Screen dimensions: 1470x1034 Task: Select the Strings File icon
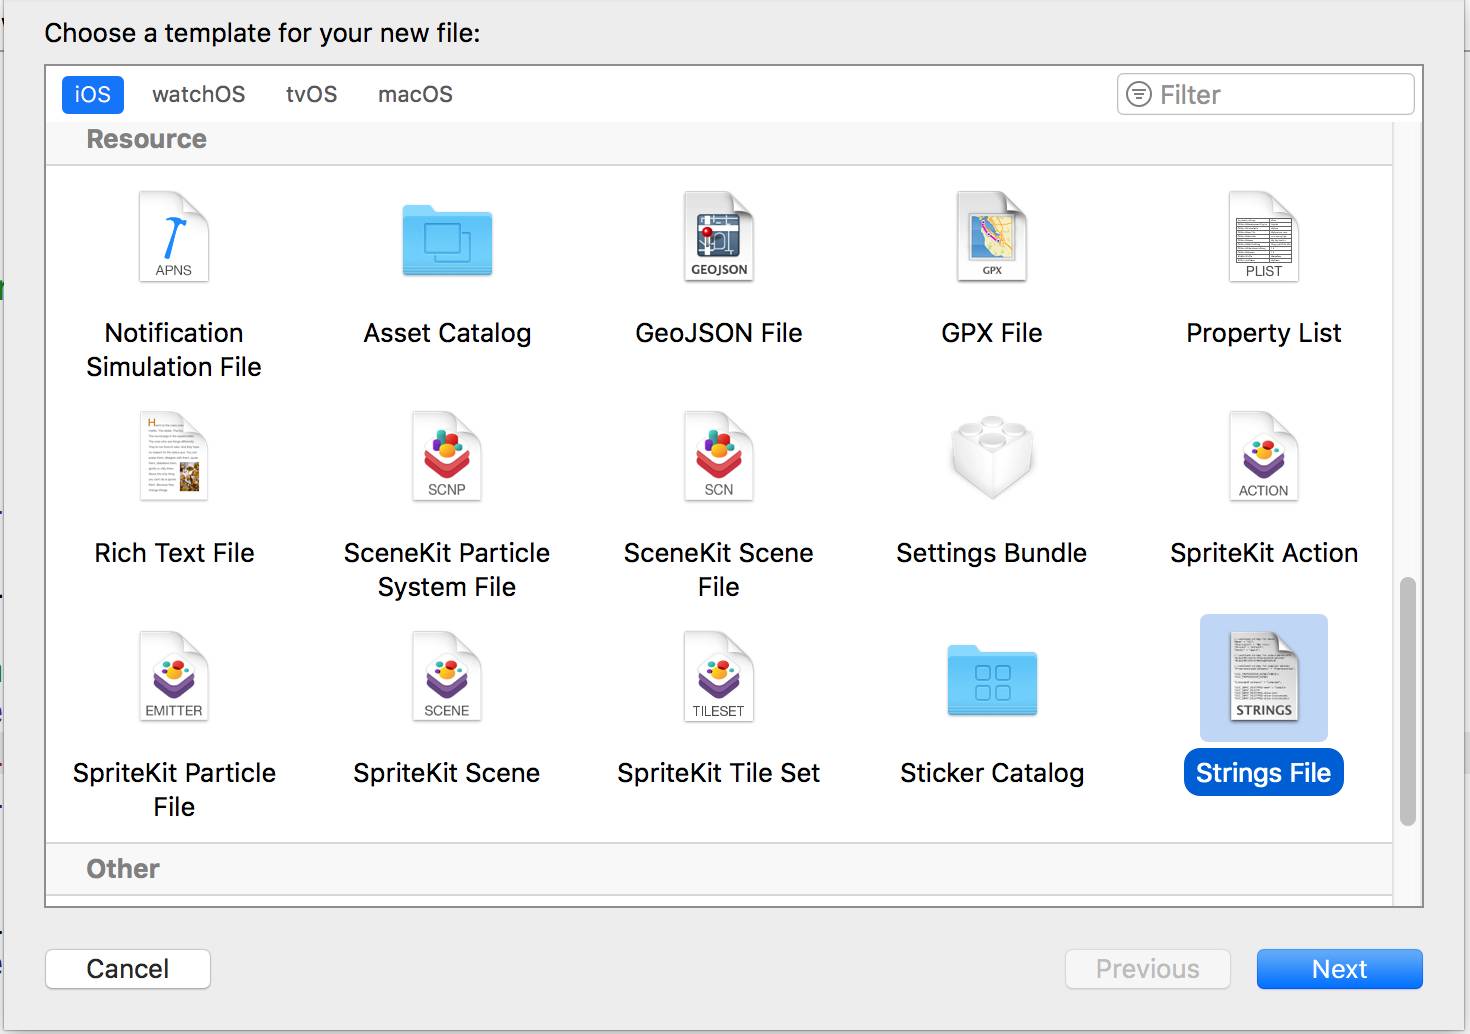[1264, 677]
